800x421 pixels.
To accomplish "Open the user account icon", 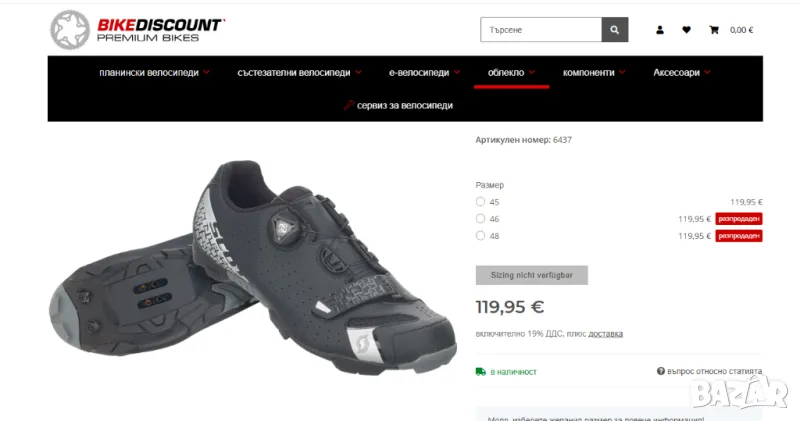I will (x=660, y=30).
